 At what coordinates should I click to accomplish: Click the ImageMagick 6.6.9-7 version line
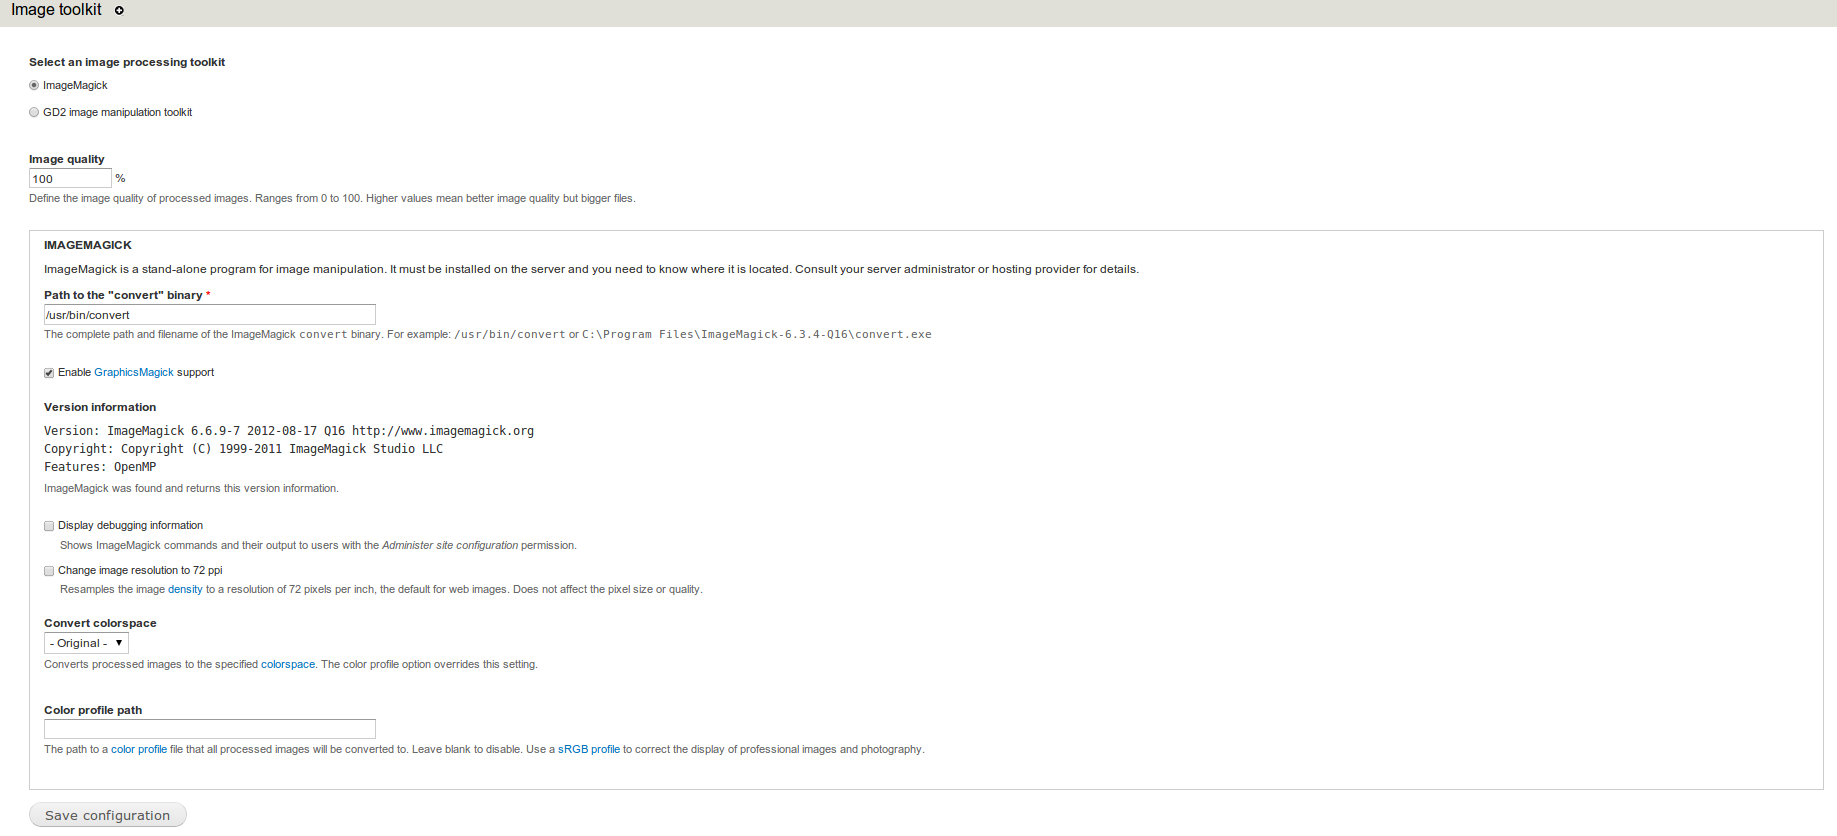click(289, 431)
